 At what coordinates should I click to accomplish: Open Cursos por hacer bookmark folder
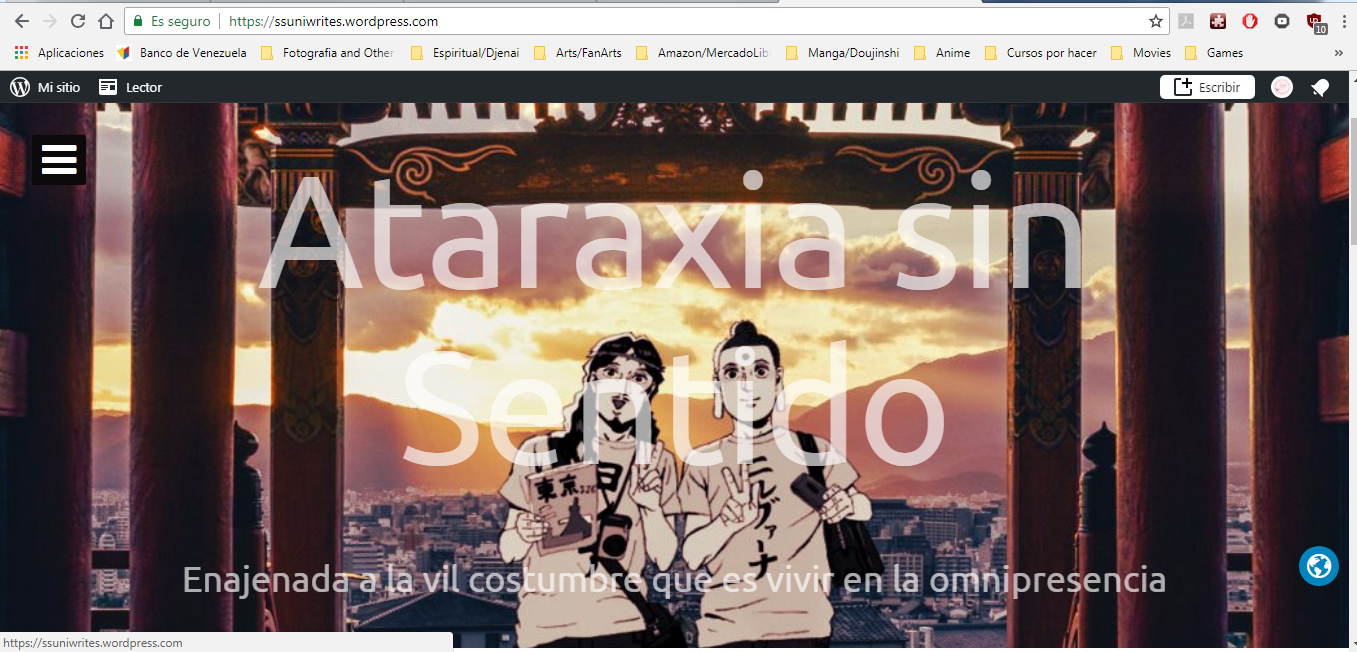click(x=1041, y=53)
